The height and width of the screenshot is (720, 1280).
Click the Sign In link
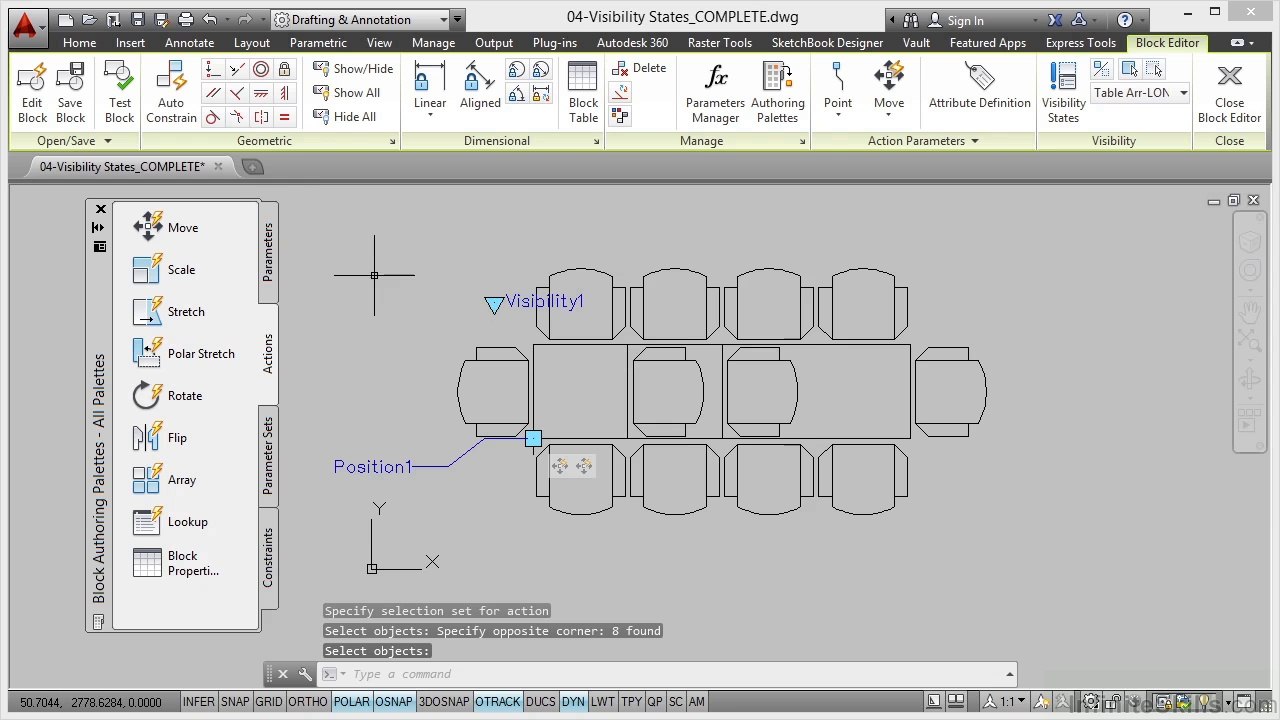[x=965, y=20]
